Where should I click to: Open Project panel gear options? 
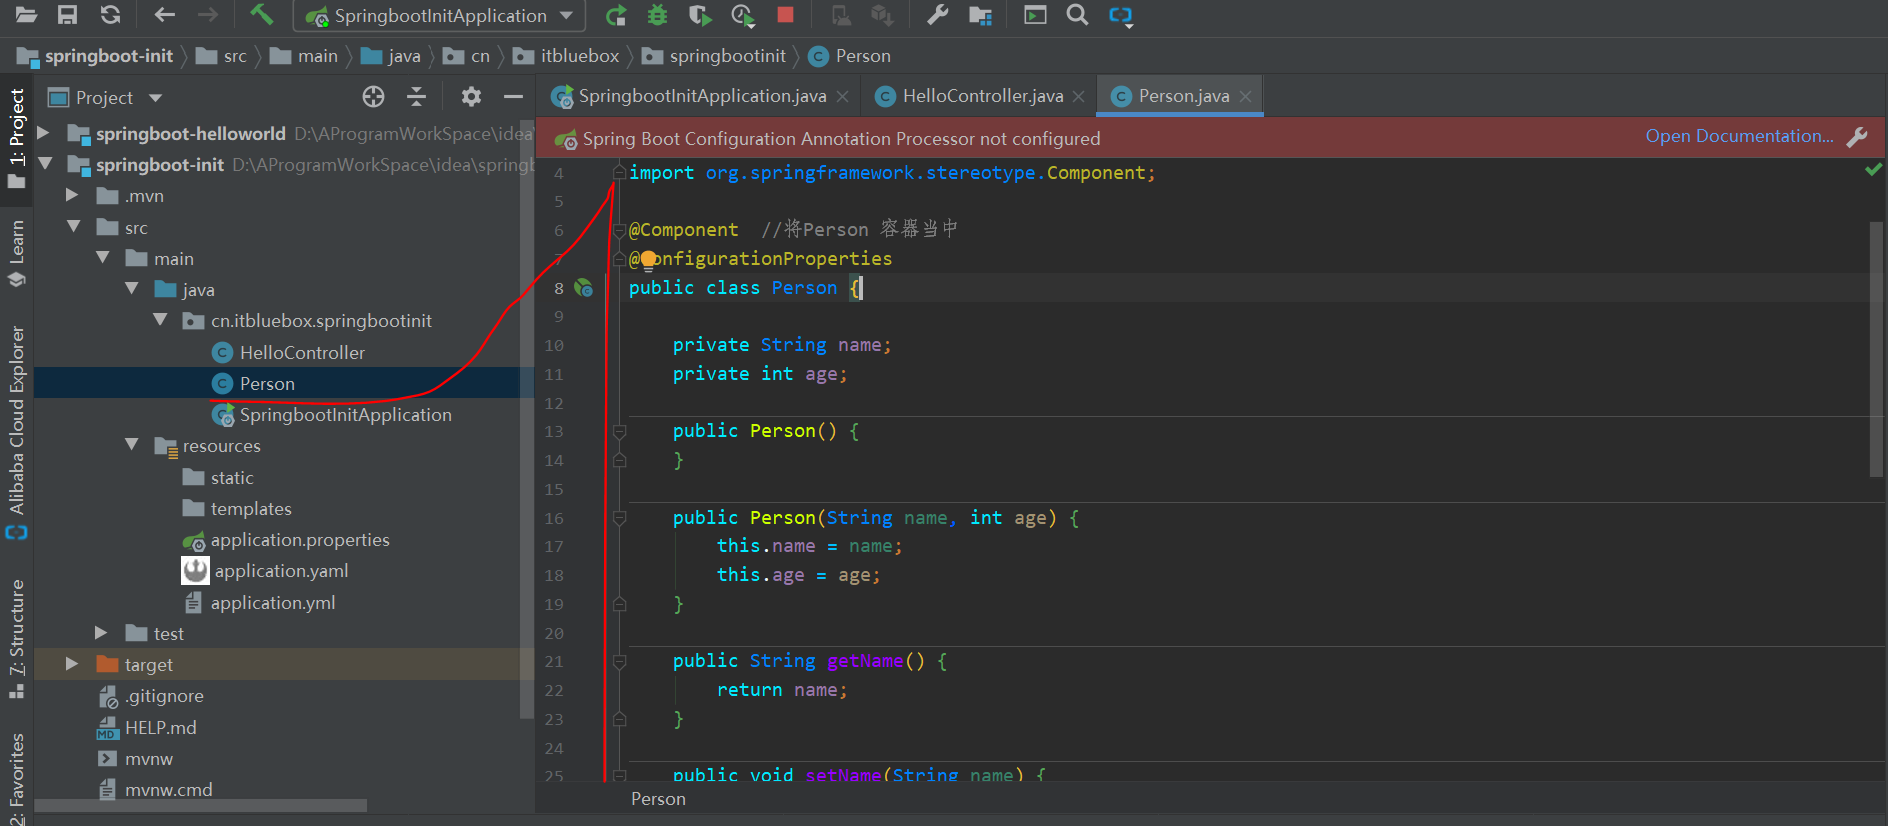[471, 96]
